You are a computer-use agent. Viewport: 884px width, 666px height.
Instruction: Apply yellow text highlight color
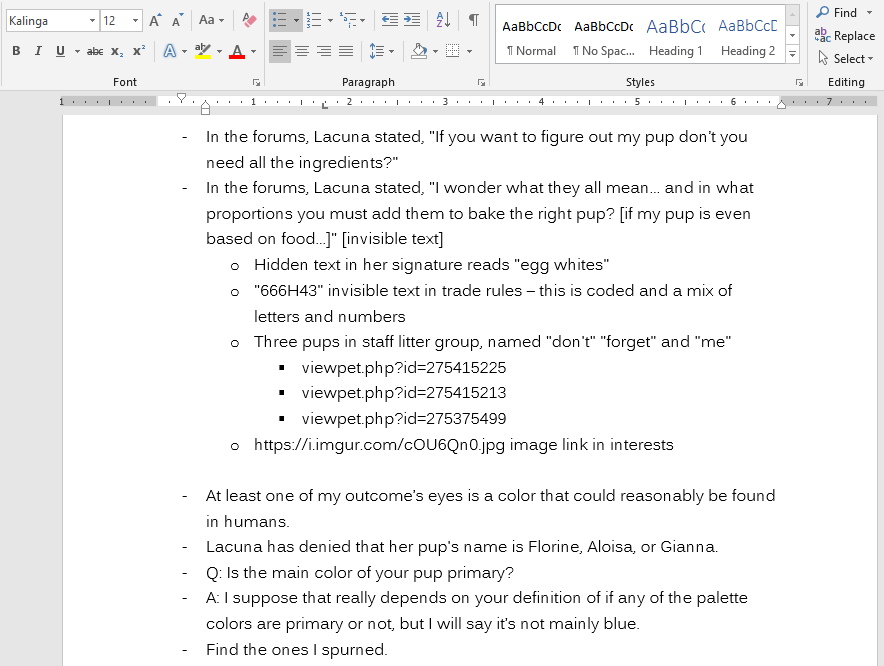202,51
